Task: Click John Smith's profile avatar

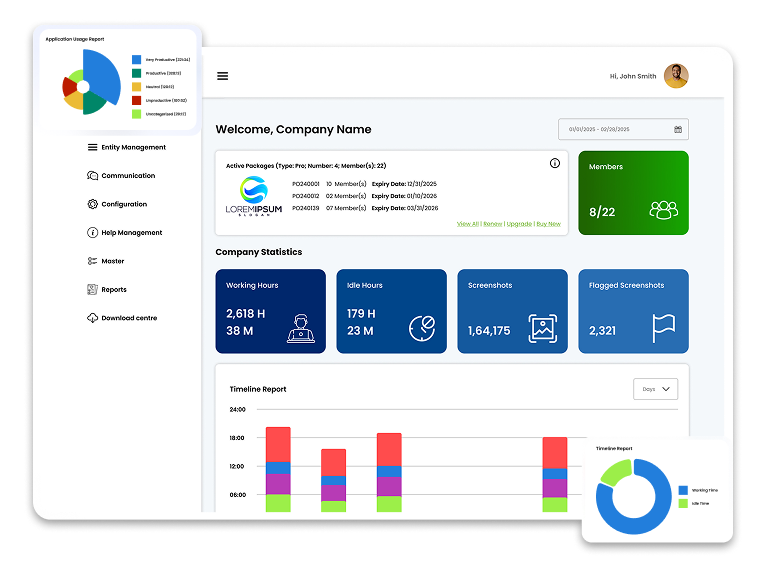Action: coord(676,76)
